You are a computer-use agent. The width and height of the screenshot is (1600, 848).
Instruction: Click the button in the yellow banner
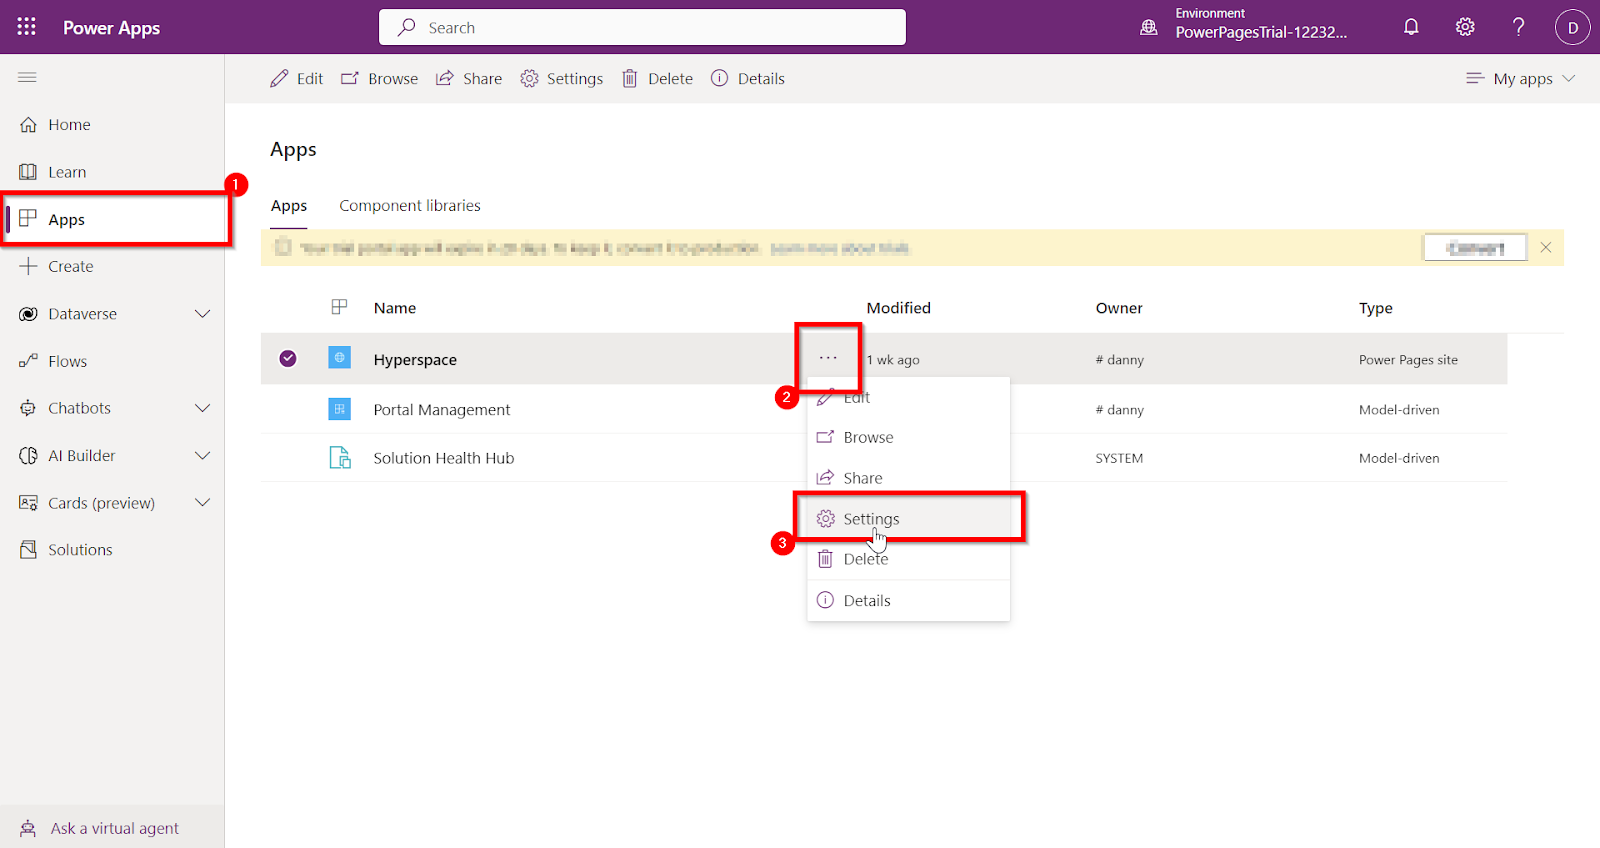(1475, 247)
